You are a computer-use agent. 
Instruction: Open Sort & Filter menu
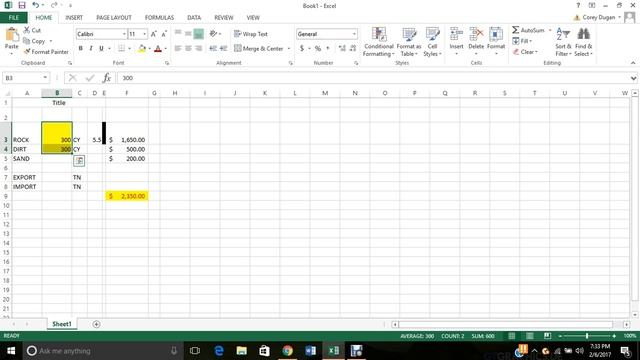point(563,42)
